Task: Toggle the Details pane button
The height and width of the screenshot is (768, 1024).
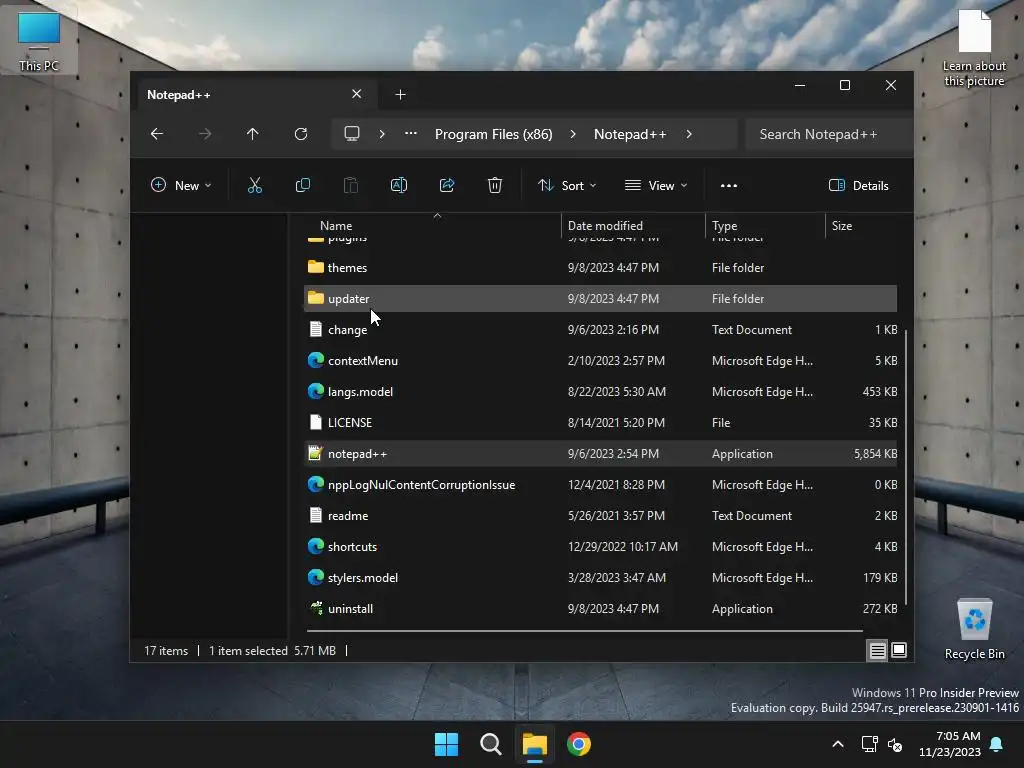Action: click(858, 185)
